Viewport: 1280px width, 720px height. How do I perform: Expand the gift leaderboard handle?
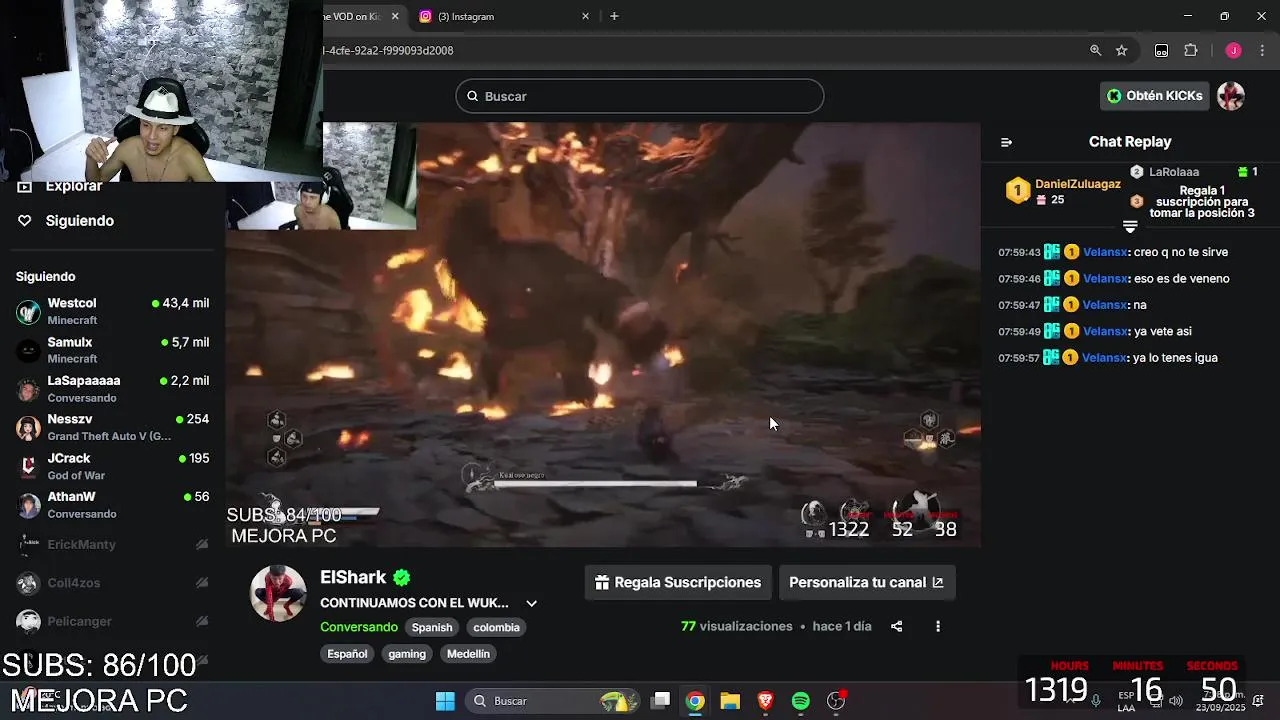1130,227
